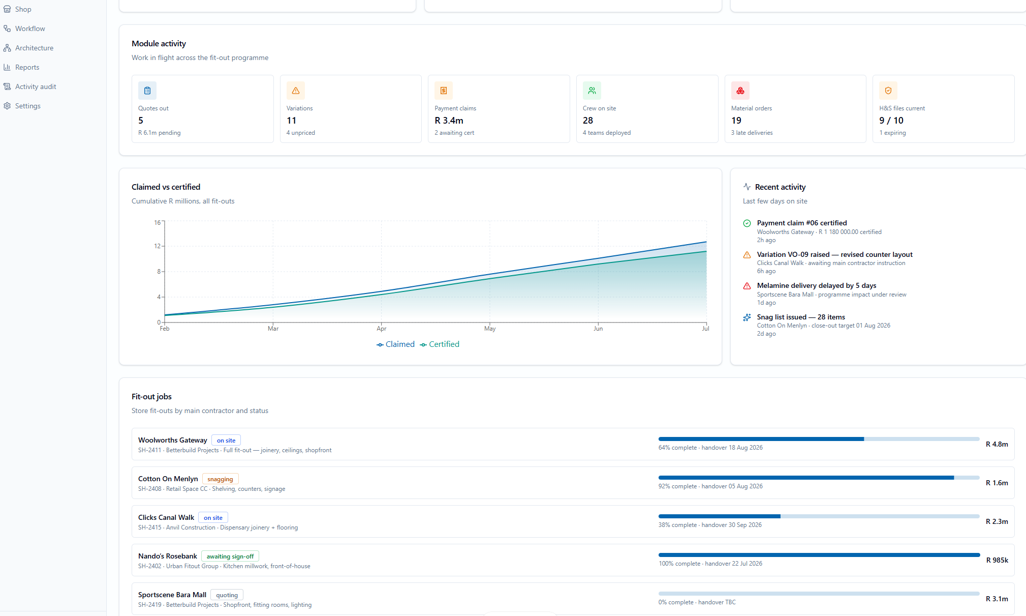Image resolution: width=1026 pixels, height=616 pixels.
Task: Open Architecture in the sidebar
Action: [28, 48]
